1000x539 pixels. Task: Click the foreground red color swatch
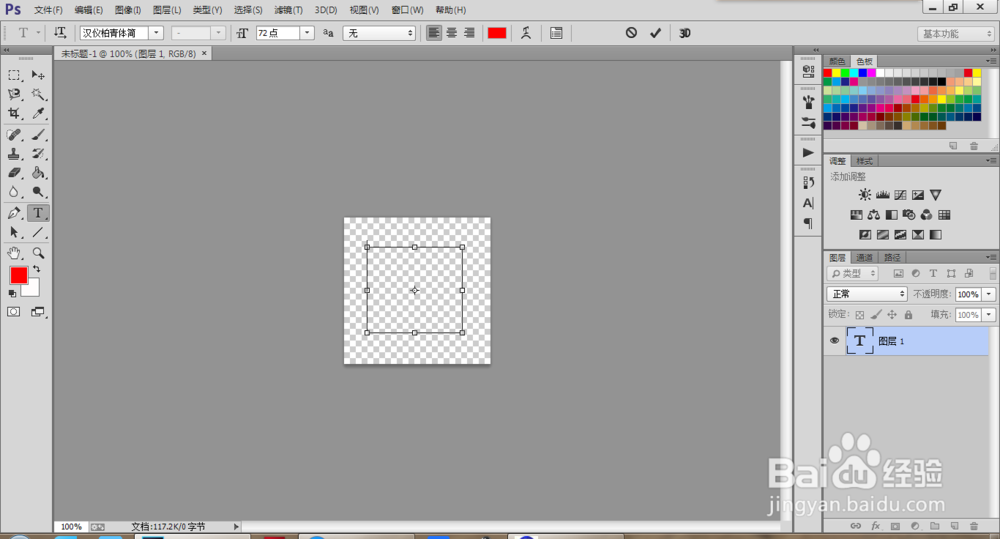18,275
